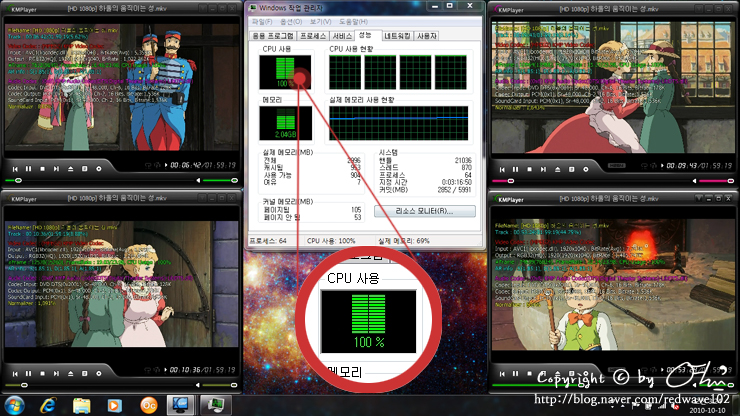740x416 pixels.
Task: Pause the bottom-right KMPlayer fireplace video
Action: pos(516,374)
